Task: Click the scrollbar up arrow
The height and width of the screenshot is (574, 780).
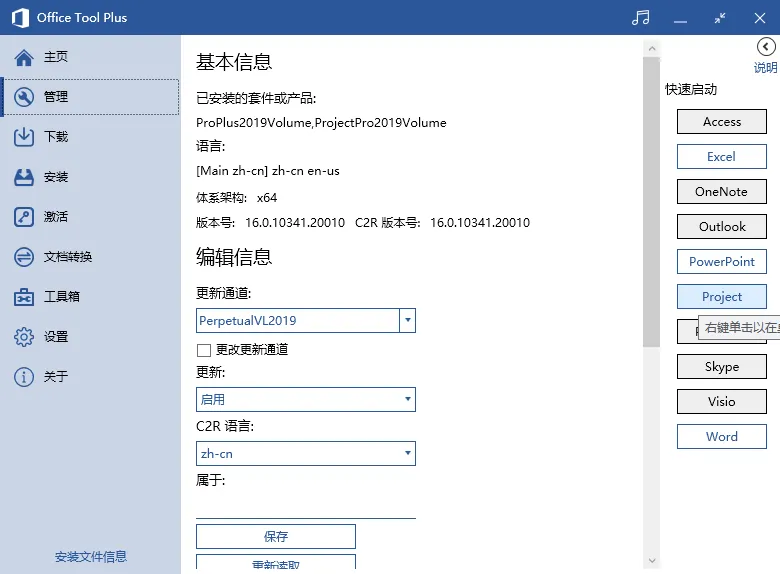Action: tap(652, 49)
